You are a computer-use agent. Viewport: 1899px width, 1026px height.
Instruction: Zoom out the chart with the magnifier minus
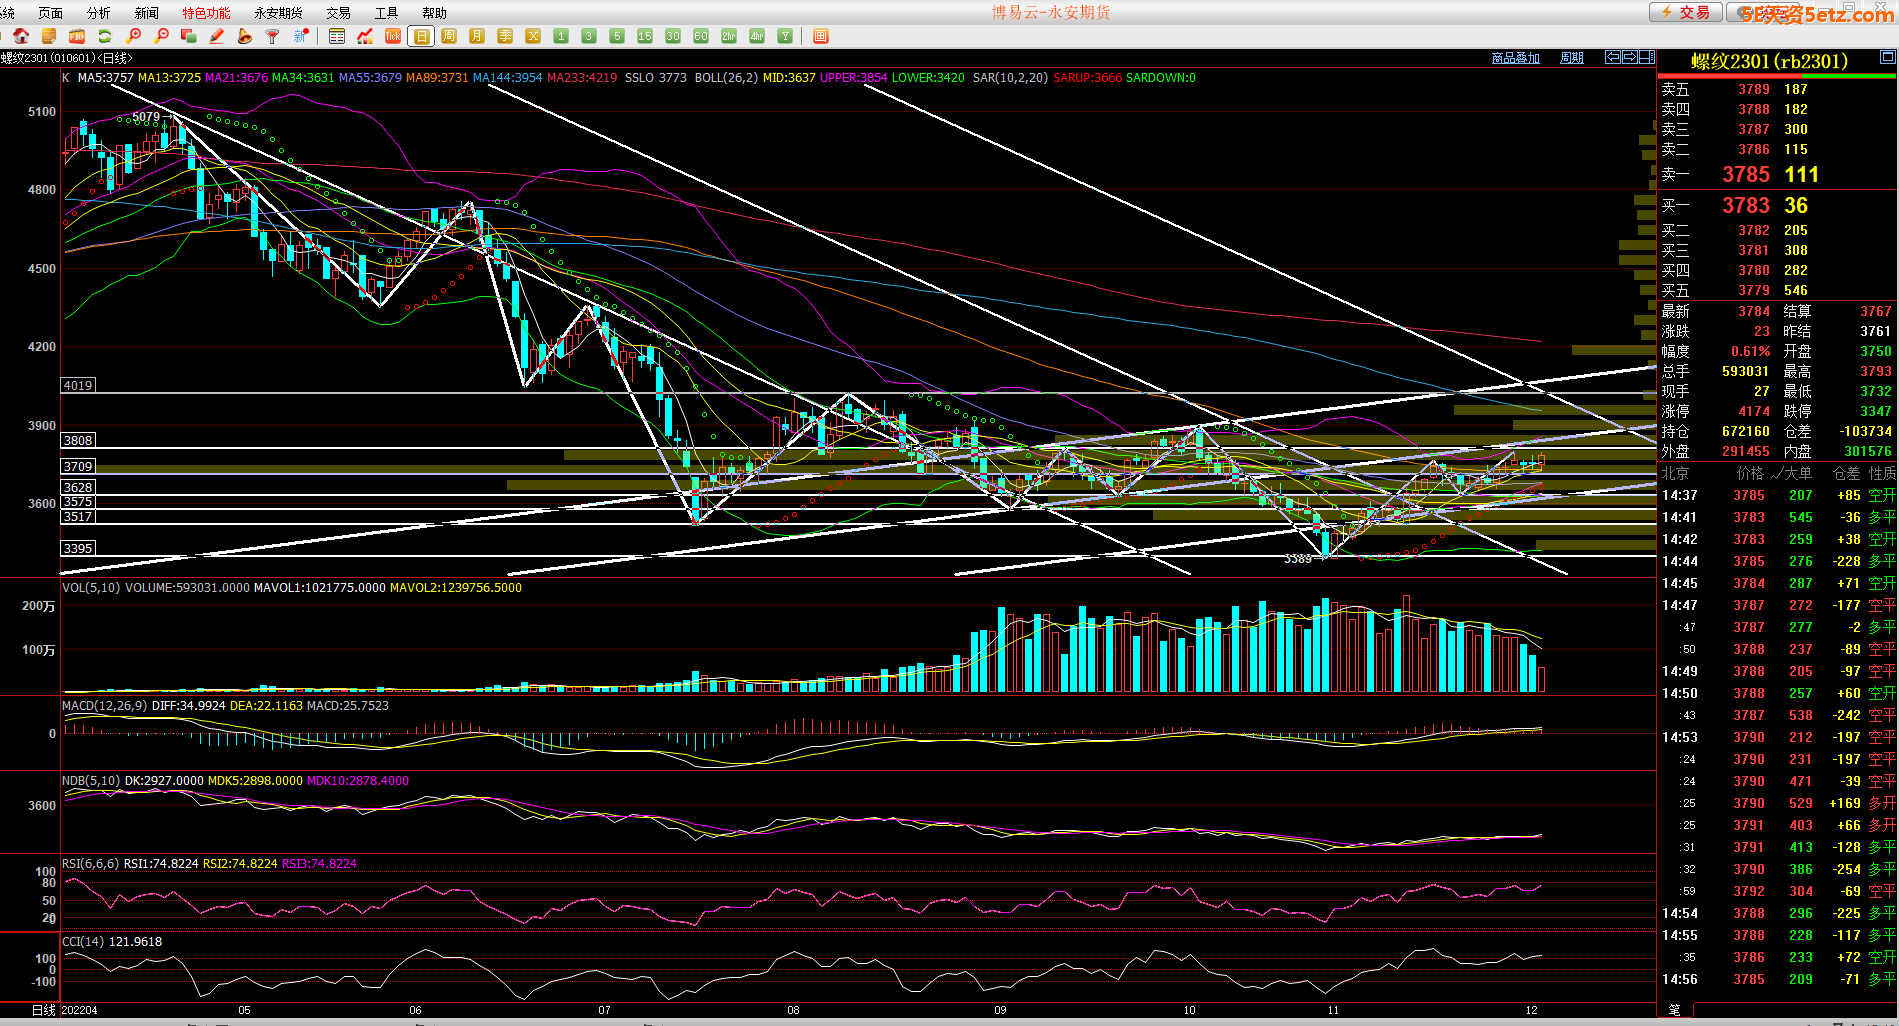(x=161, y=36)
